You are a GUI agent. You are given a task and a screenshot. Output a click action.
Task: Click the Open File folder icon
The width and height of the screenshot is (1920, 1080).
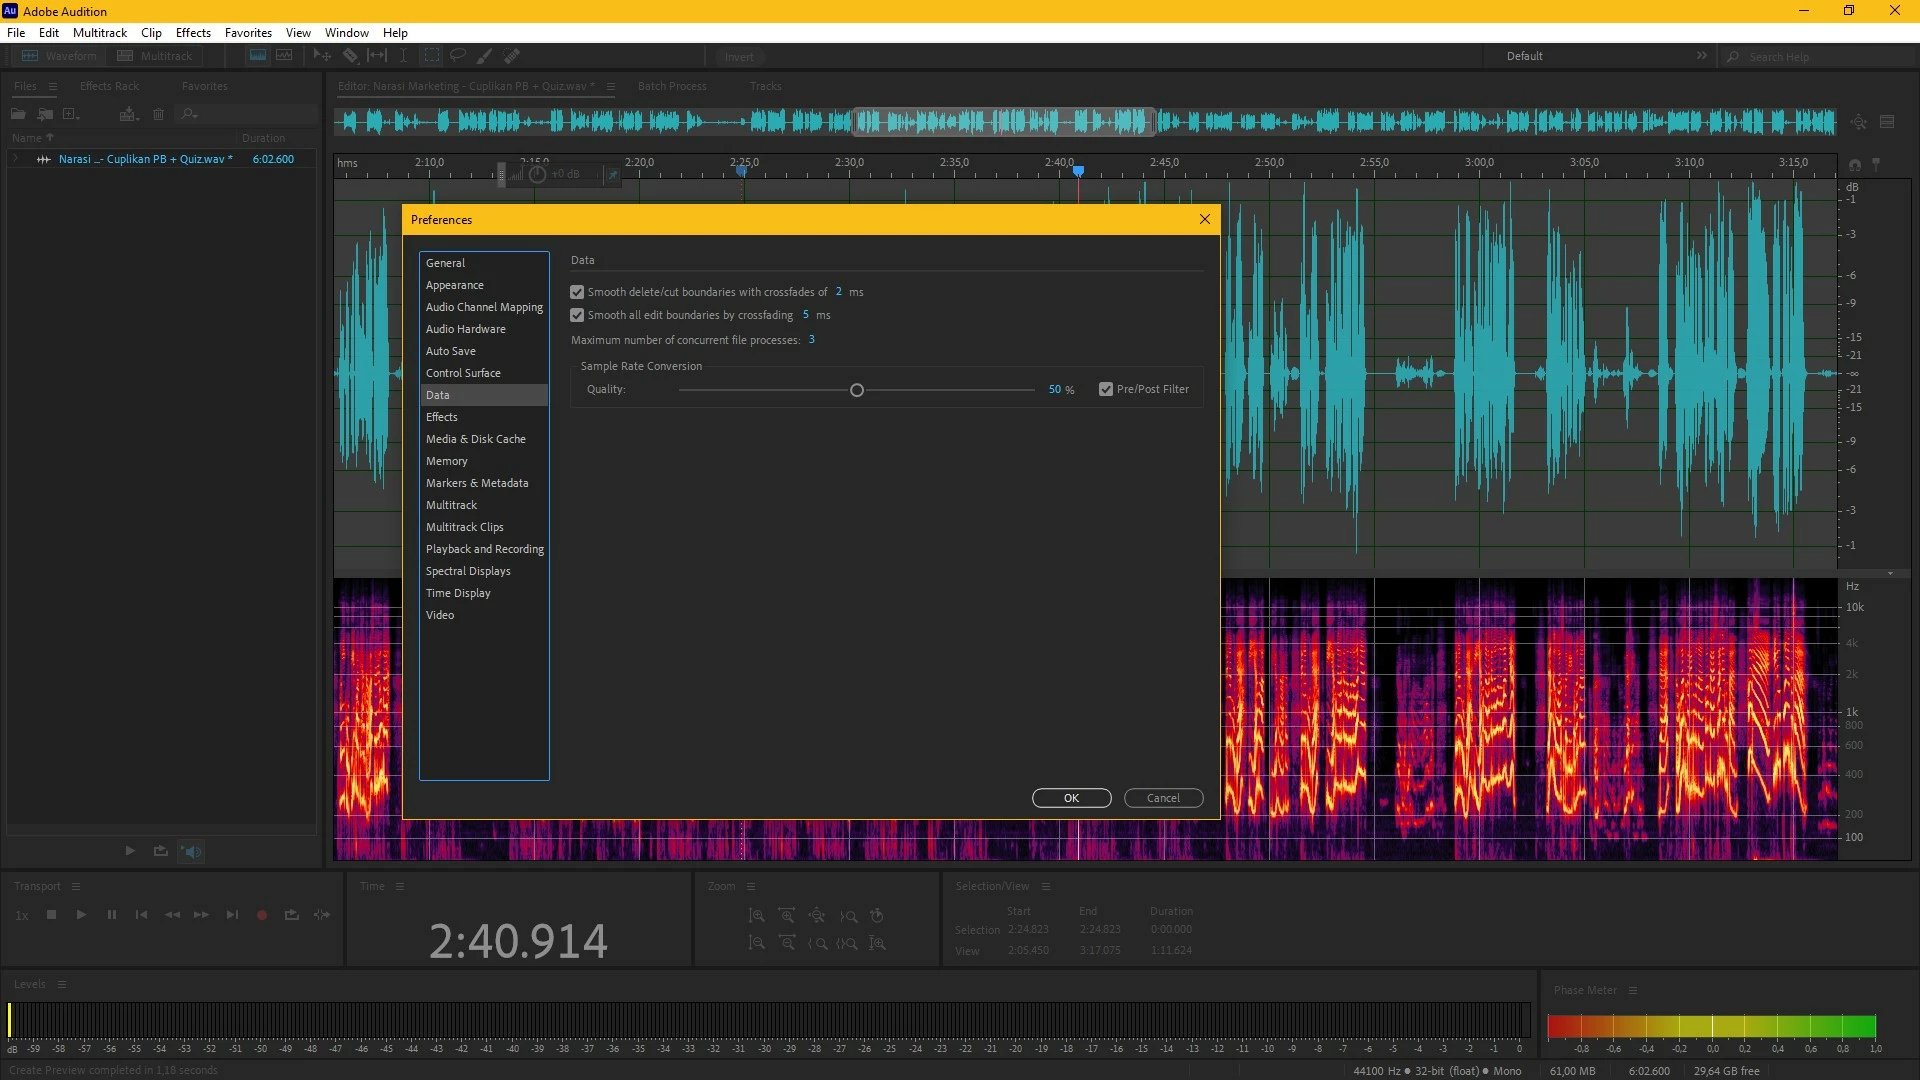(x=18, y=114)
